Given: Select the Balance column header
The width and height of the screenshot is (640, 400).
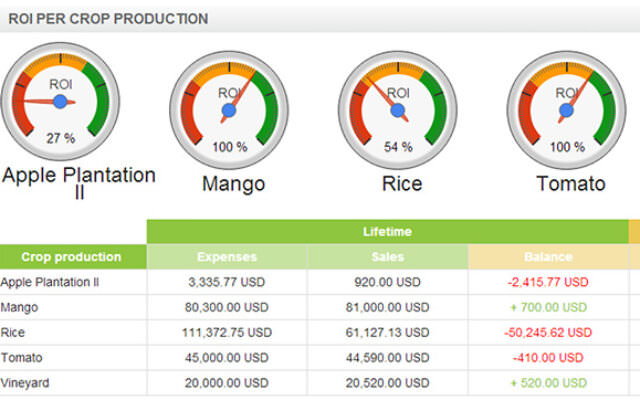Looking at the screenshot, I should (x=548, y=257).
